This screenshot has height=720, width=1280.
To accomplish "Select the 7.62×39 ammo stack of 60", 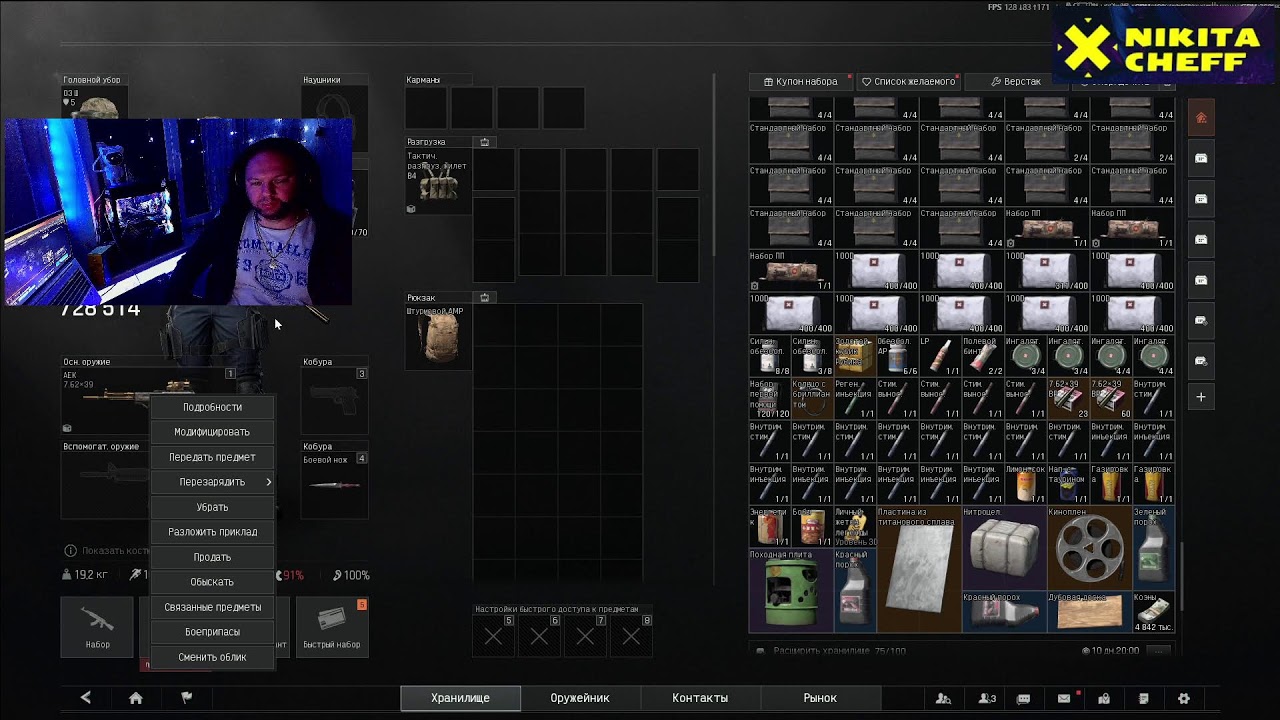I will point(1110,399).
